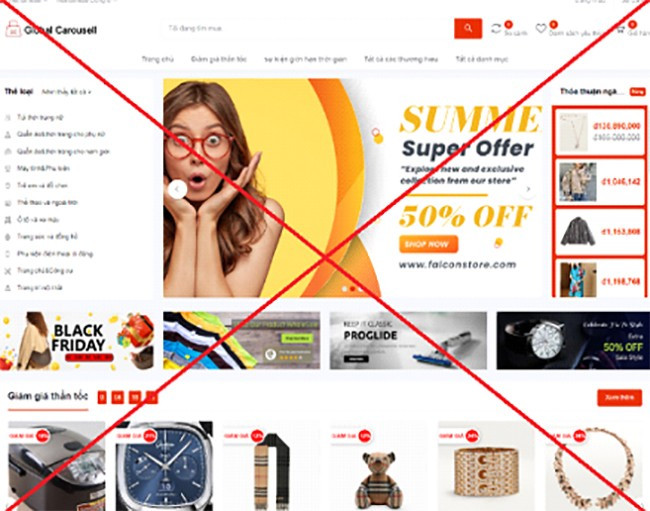Screen dimensions: 650x511
Task: Open language dropdown in top bar
Action: (x=26, y=2)
